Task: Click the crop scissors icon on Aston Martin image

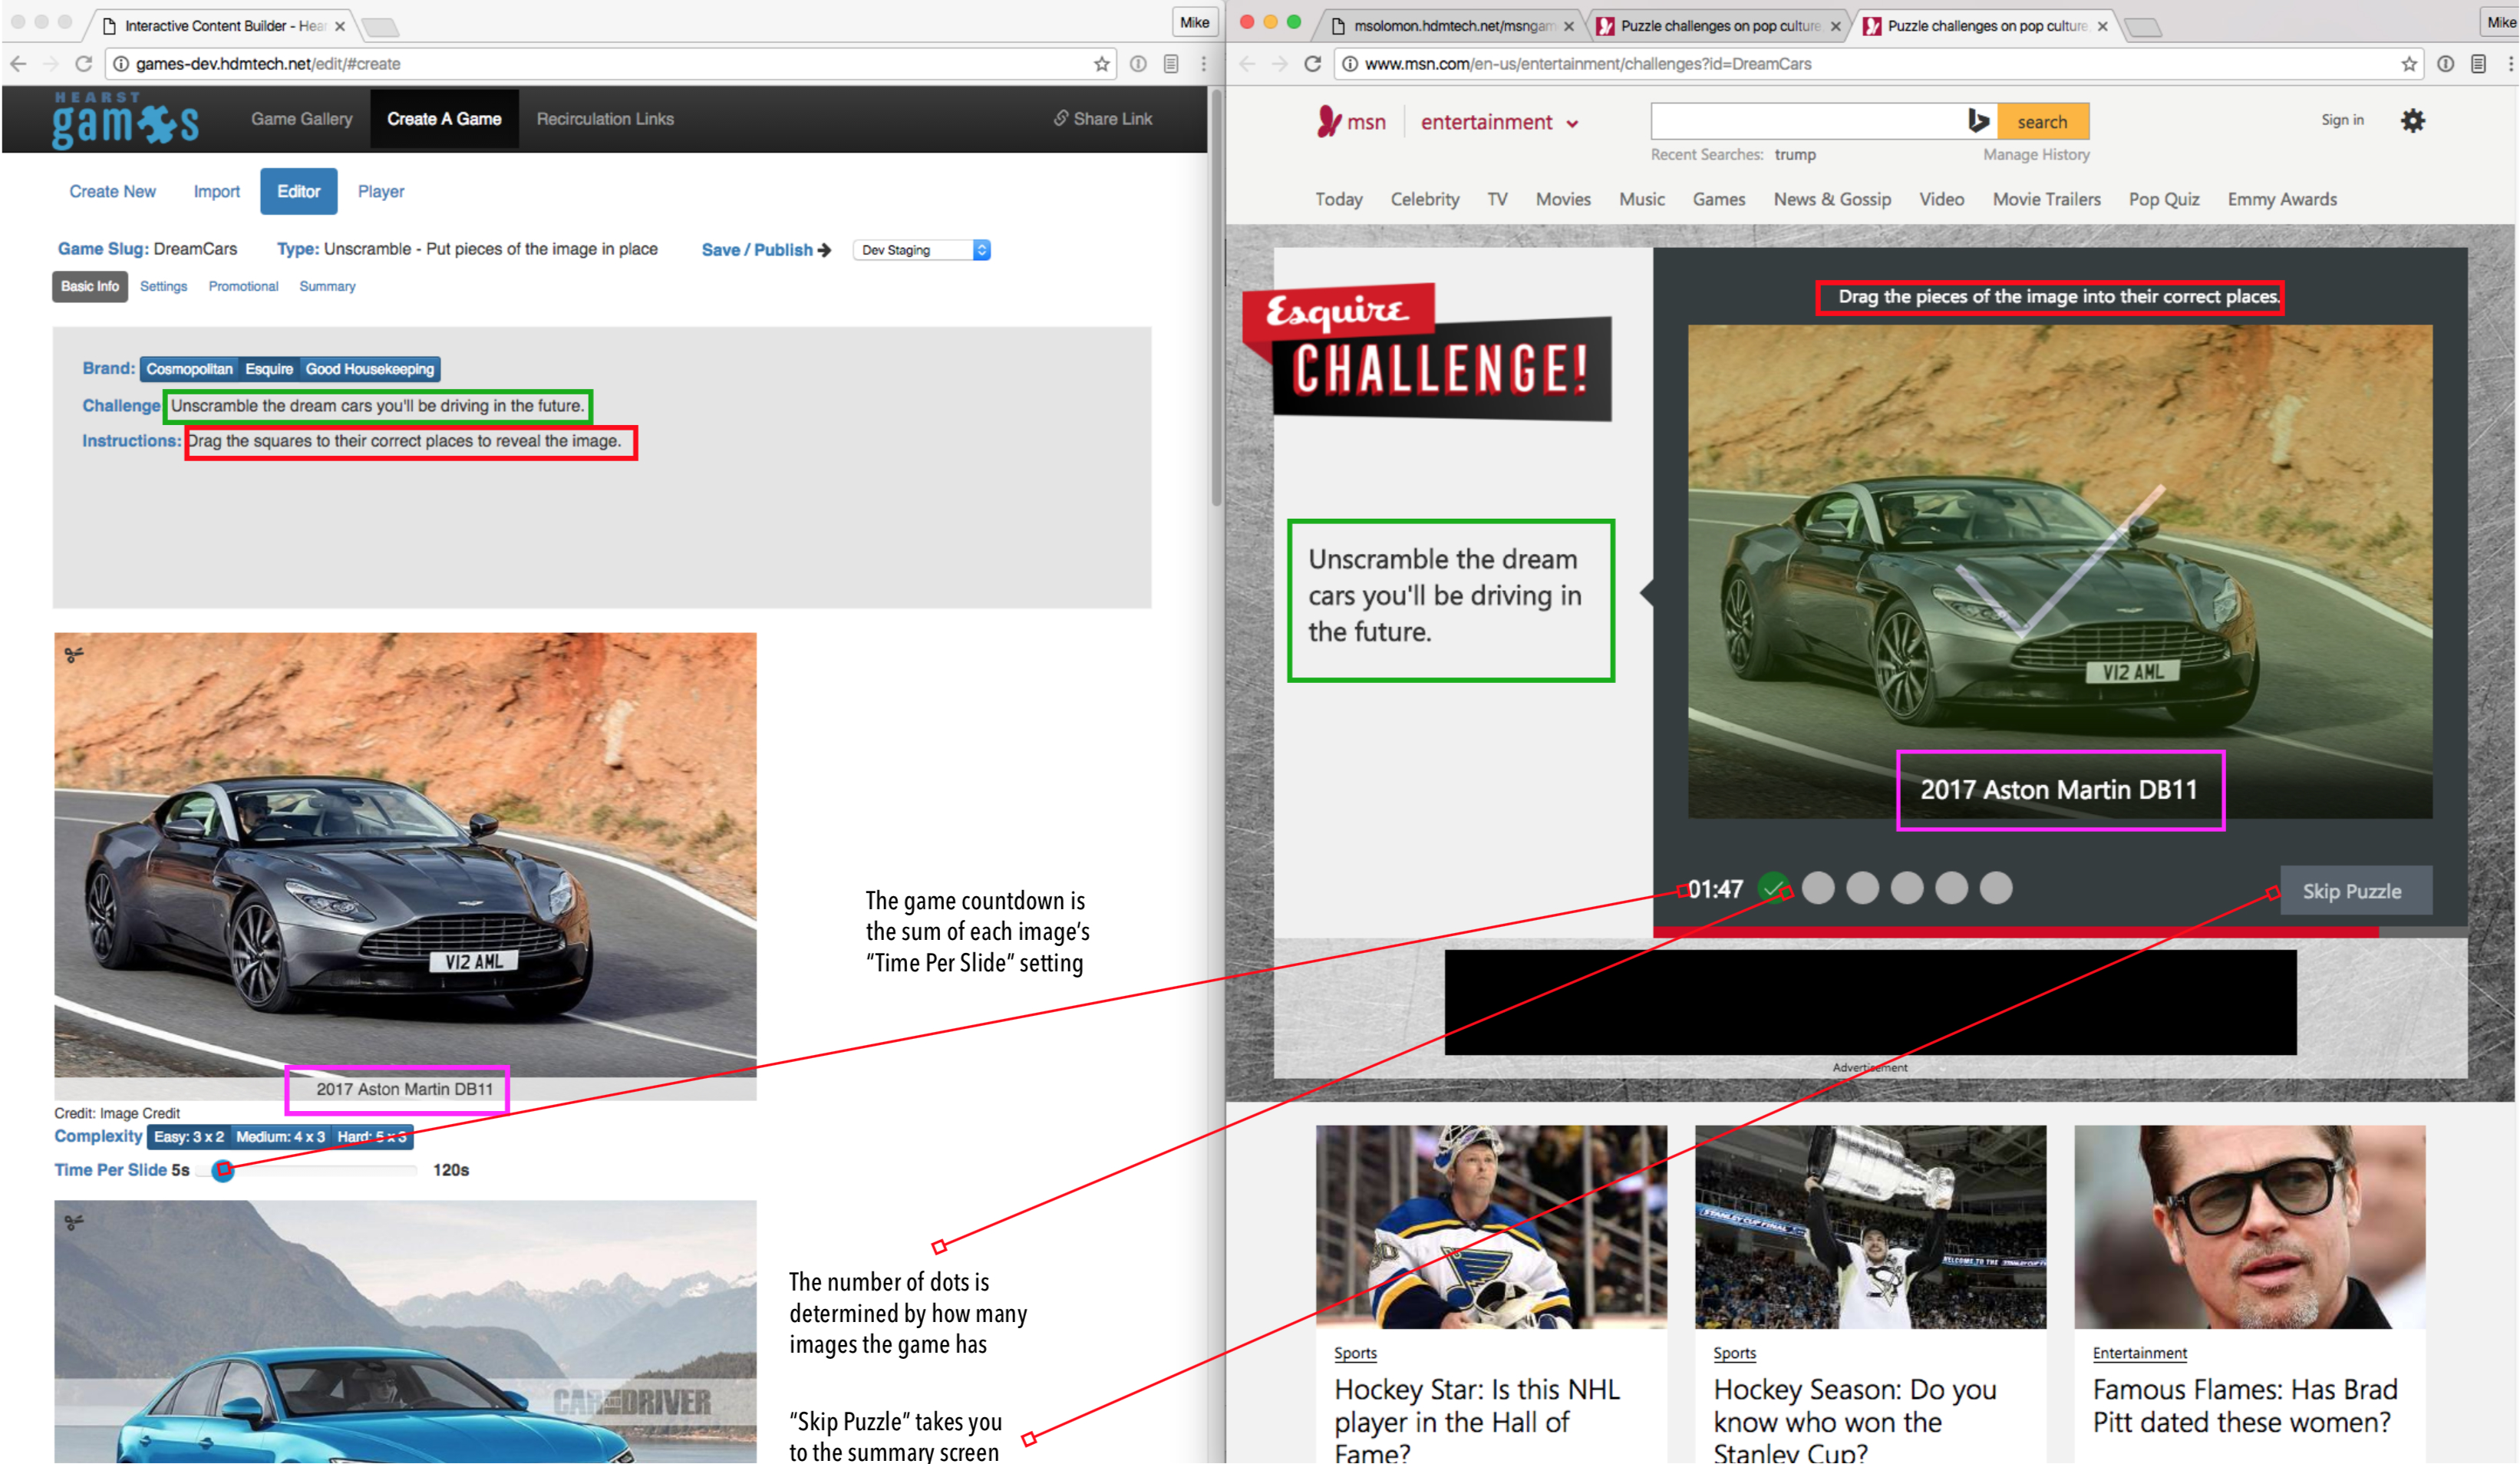Action: pyautogui.click(x=74, y=655)
